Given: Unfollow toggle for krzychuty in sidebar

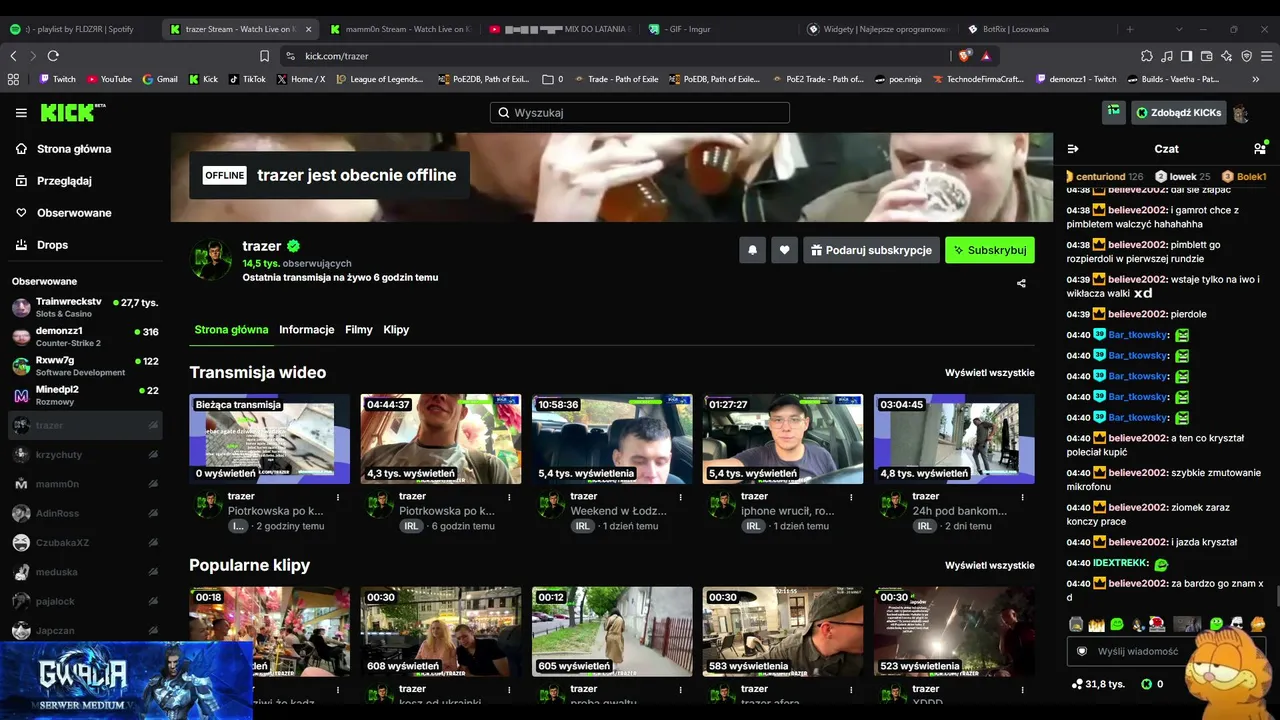Looking at the screenshot, I should coord(153,455).
